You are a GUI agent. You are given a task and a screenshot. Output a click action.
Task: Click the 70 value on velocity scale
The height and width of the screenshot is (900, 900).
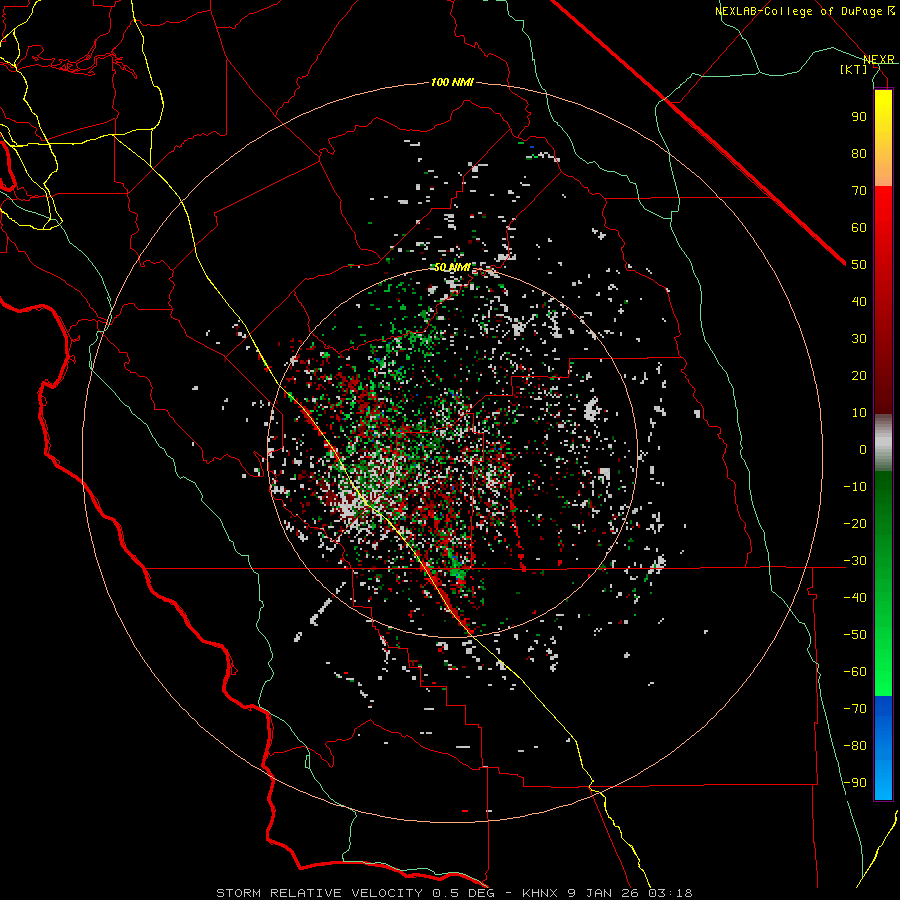pos(859,191)
